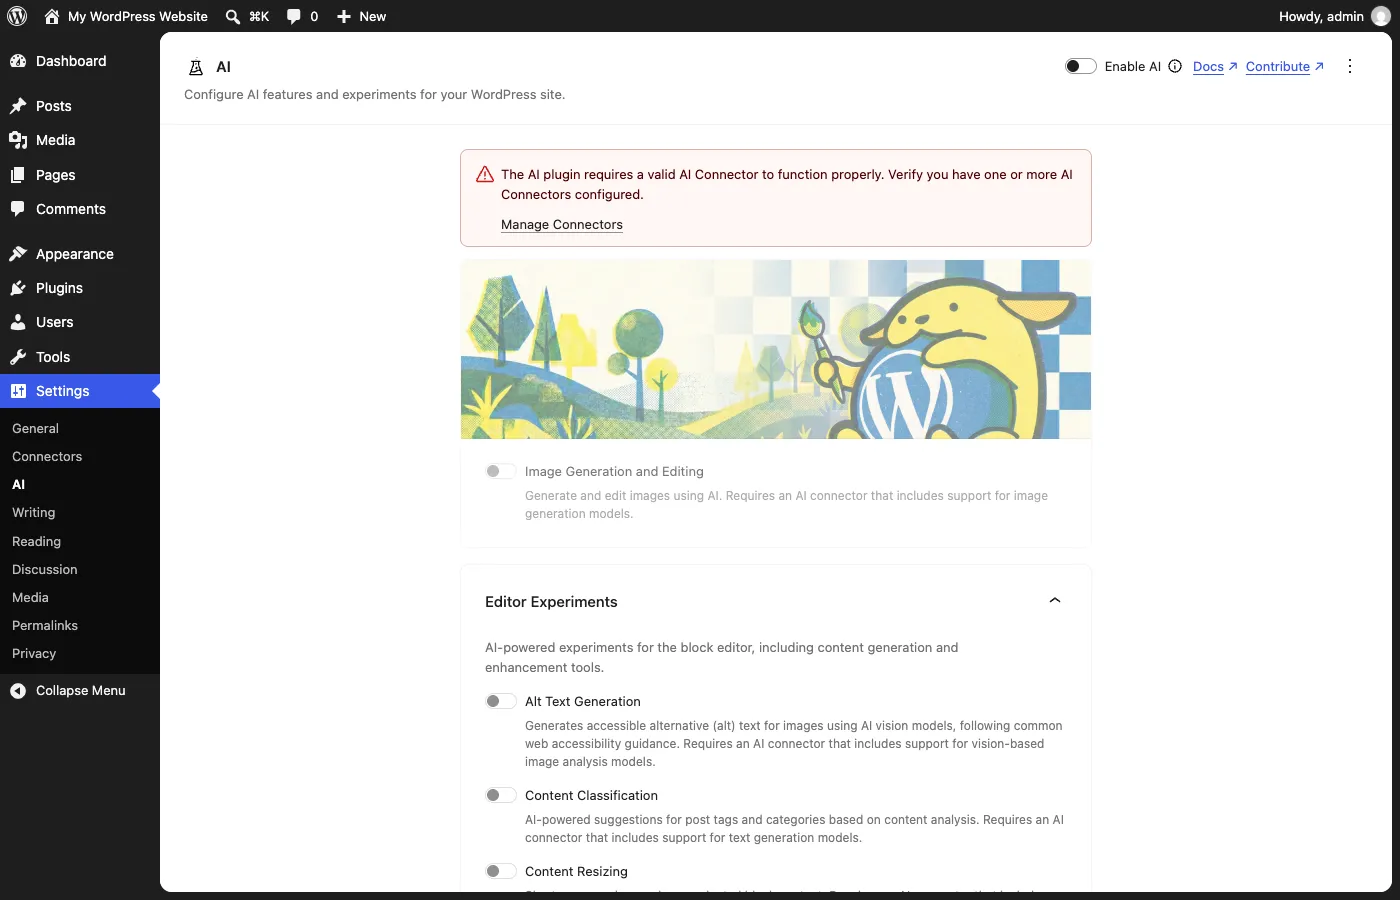The height and width of the screenshot is (900, 1400).
Task: Click the Manage Connectors link
Action: coord(562,225)
